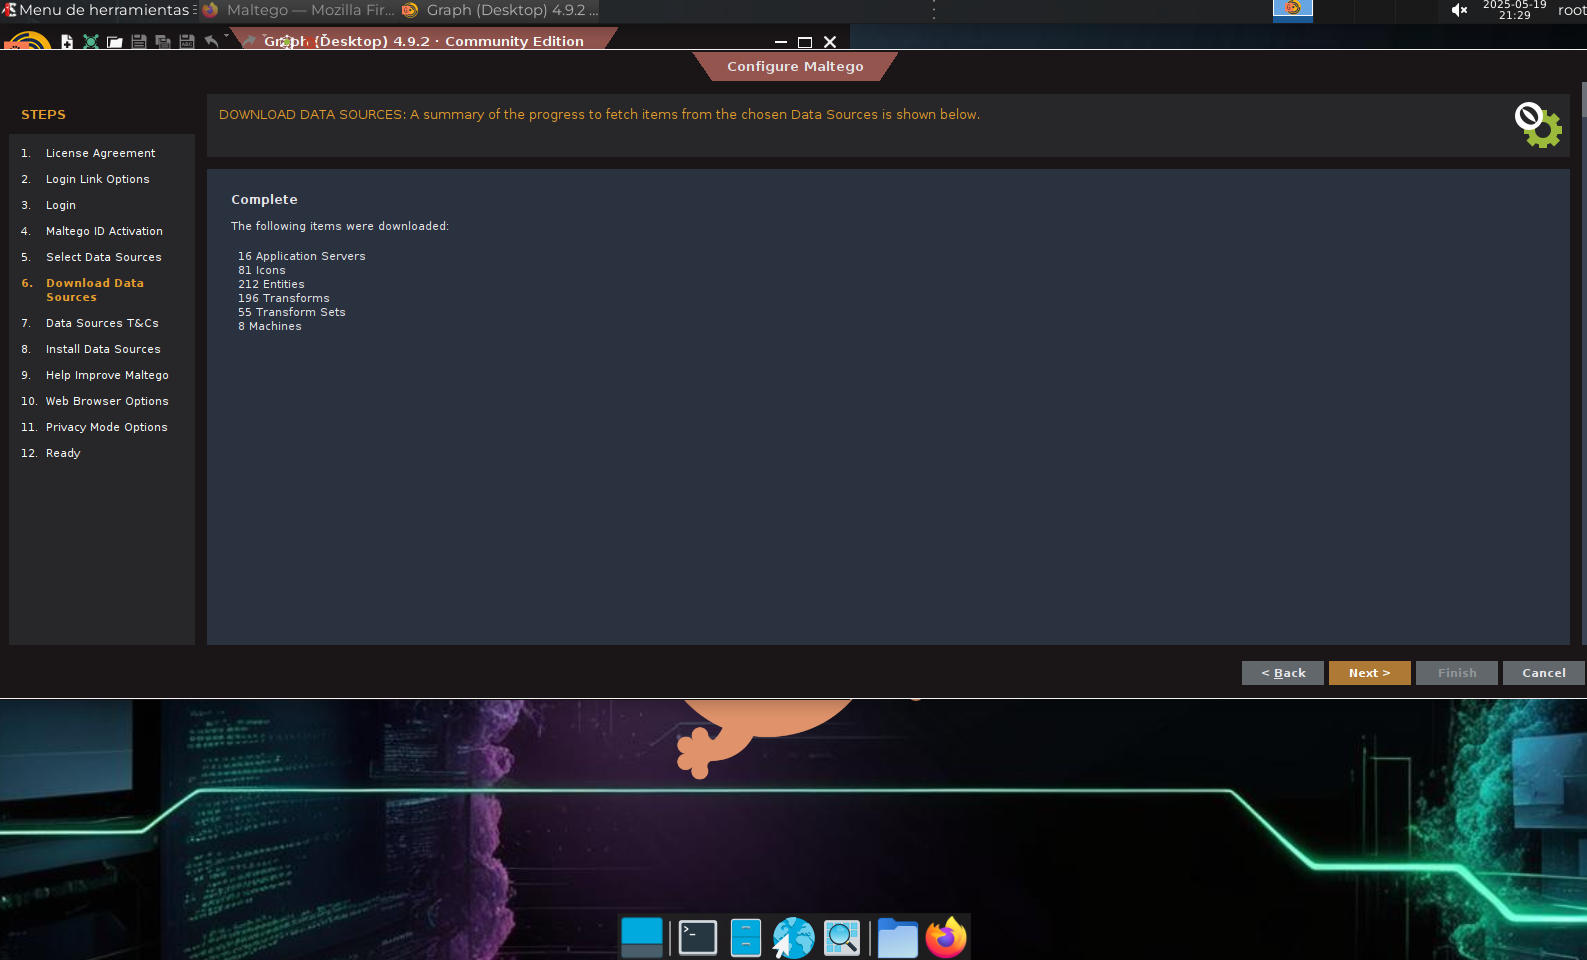The image size is (1587, 960).
Task: Click the save disk icon in toolbar
Action: [x=139, y=42]
